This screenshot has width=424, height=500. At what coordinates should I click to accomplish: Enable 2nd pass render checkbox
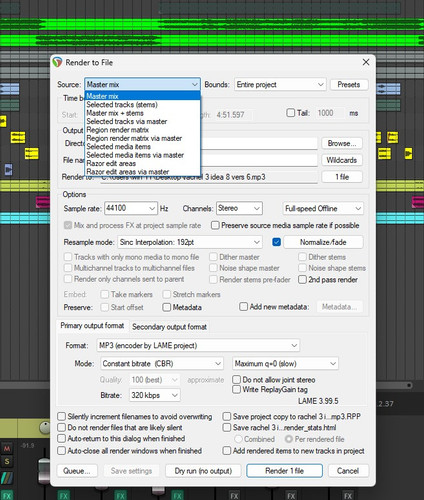tap(302, 279)
